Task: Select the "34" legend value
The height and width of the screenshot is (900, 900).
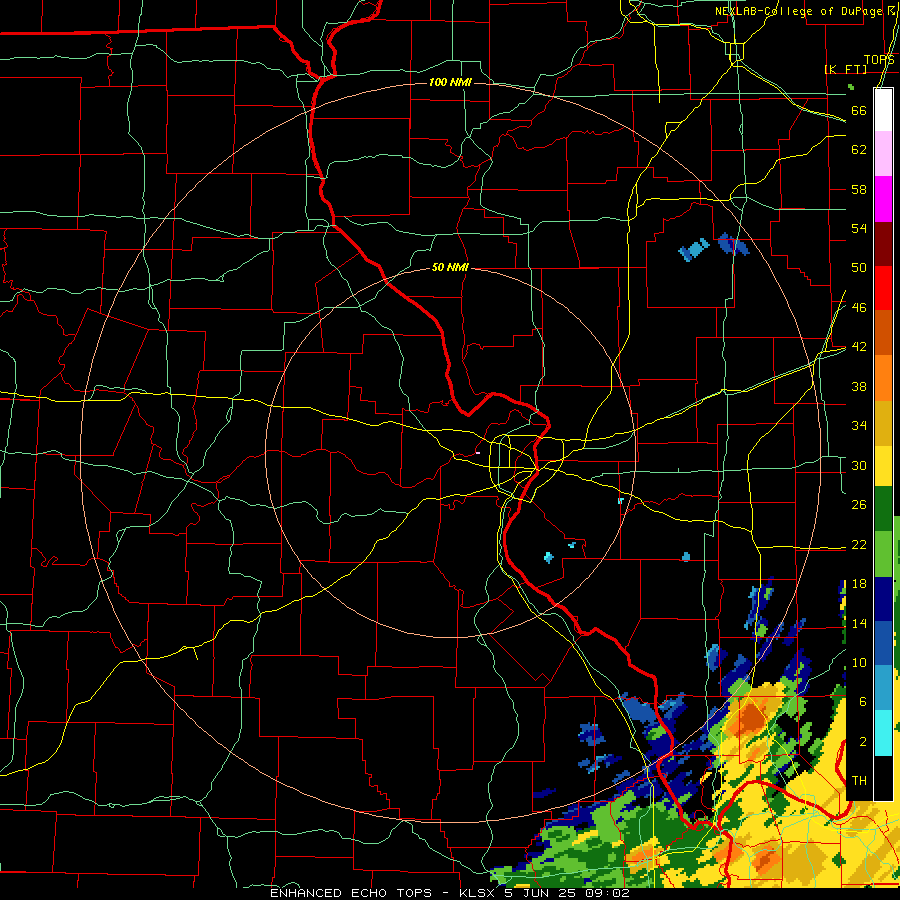Action: [859, 426]
